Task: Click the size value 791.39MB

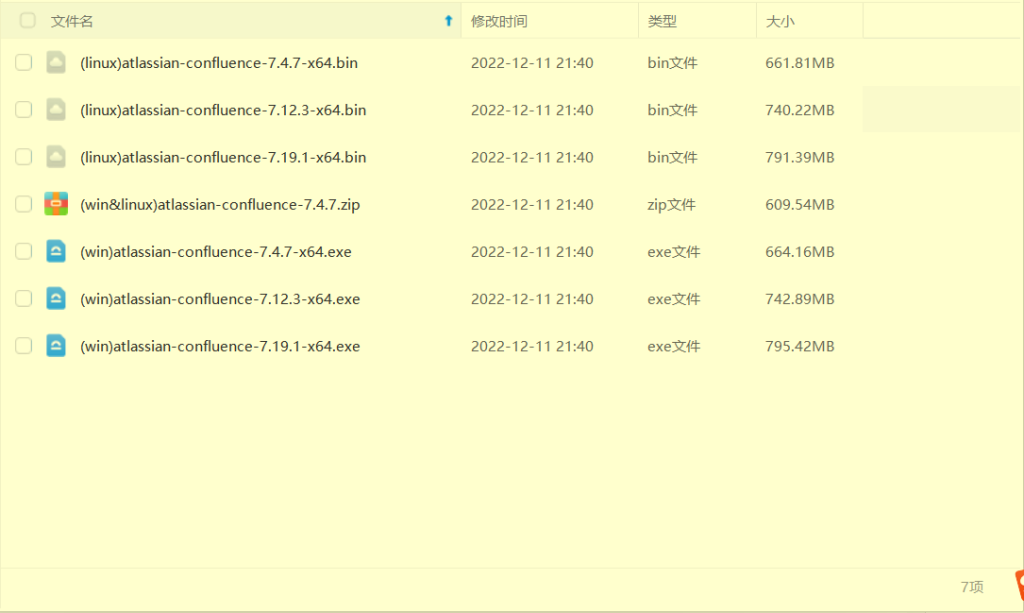Action: [x=800, y=157]
